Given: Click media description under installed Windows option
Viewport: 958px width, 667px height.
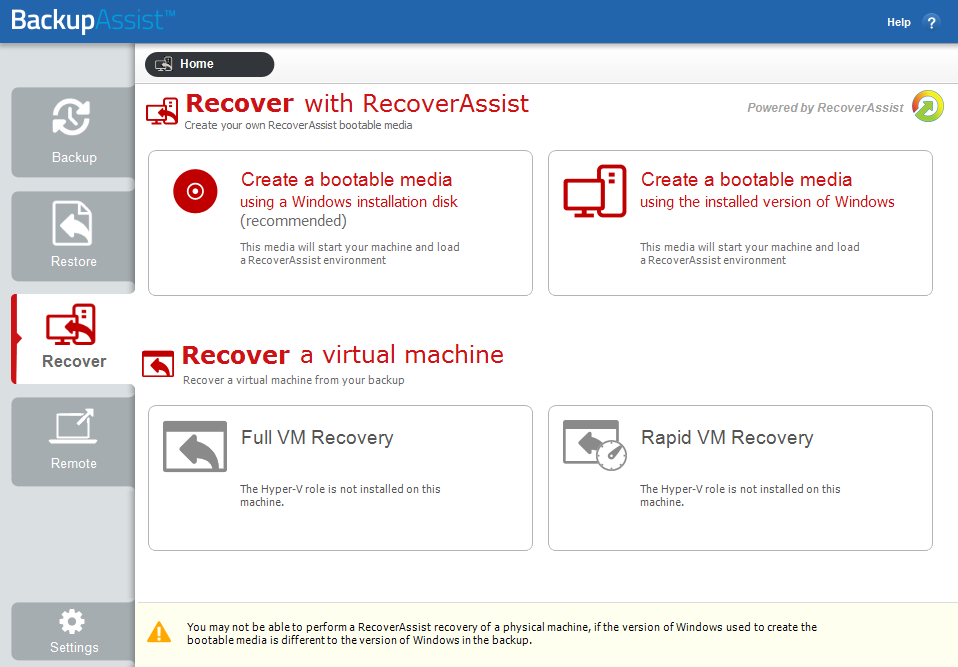Looking at the screenshot, I should tap(750, 253).
